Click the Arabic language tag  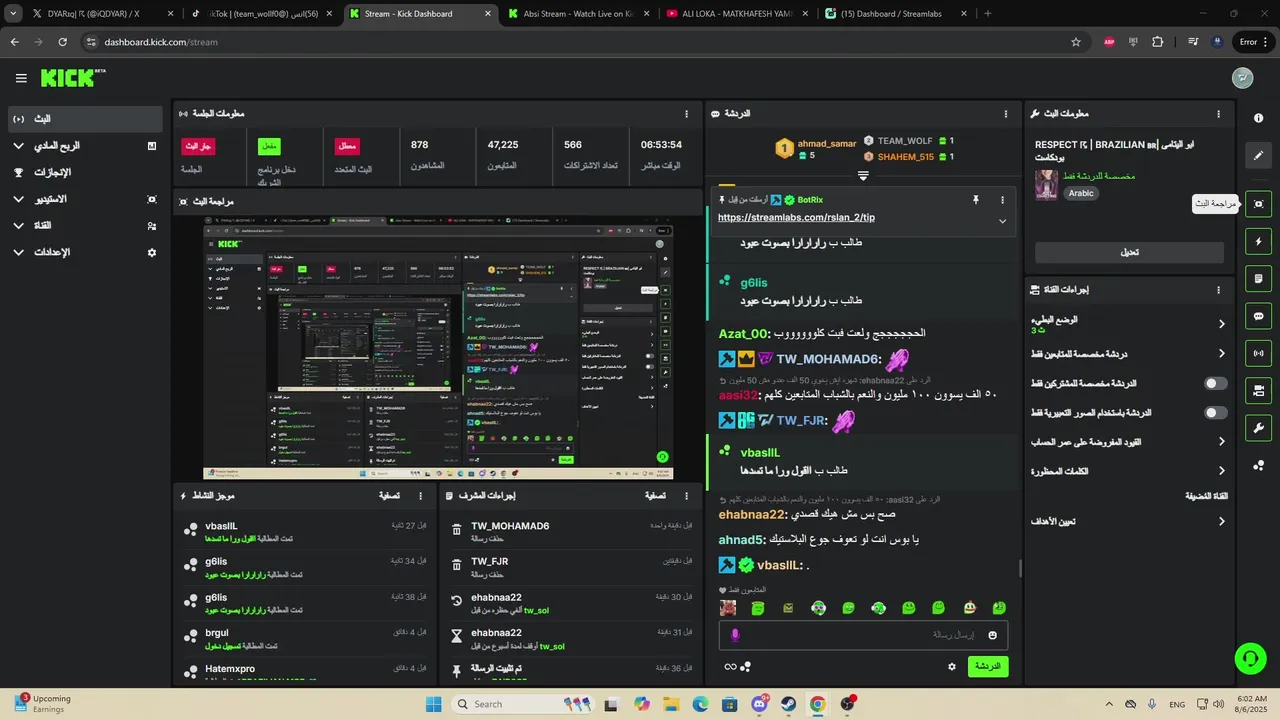point(1081,193)
